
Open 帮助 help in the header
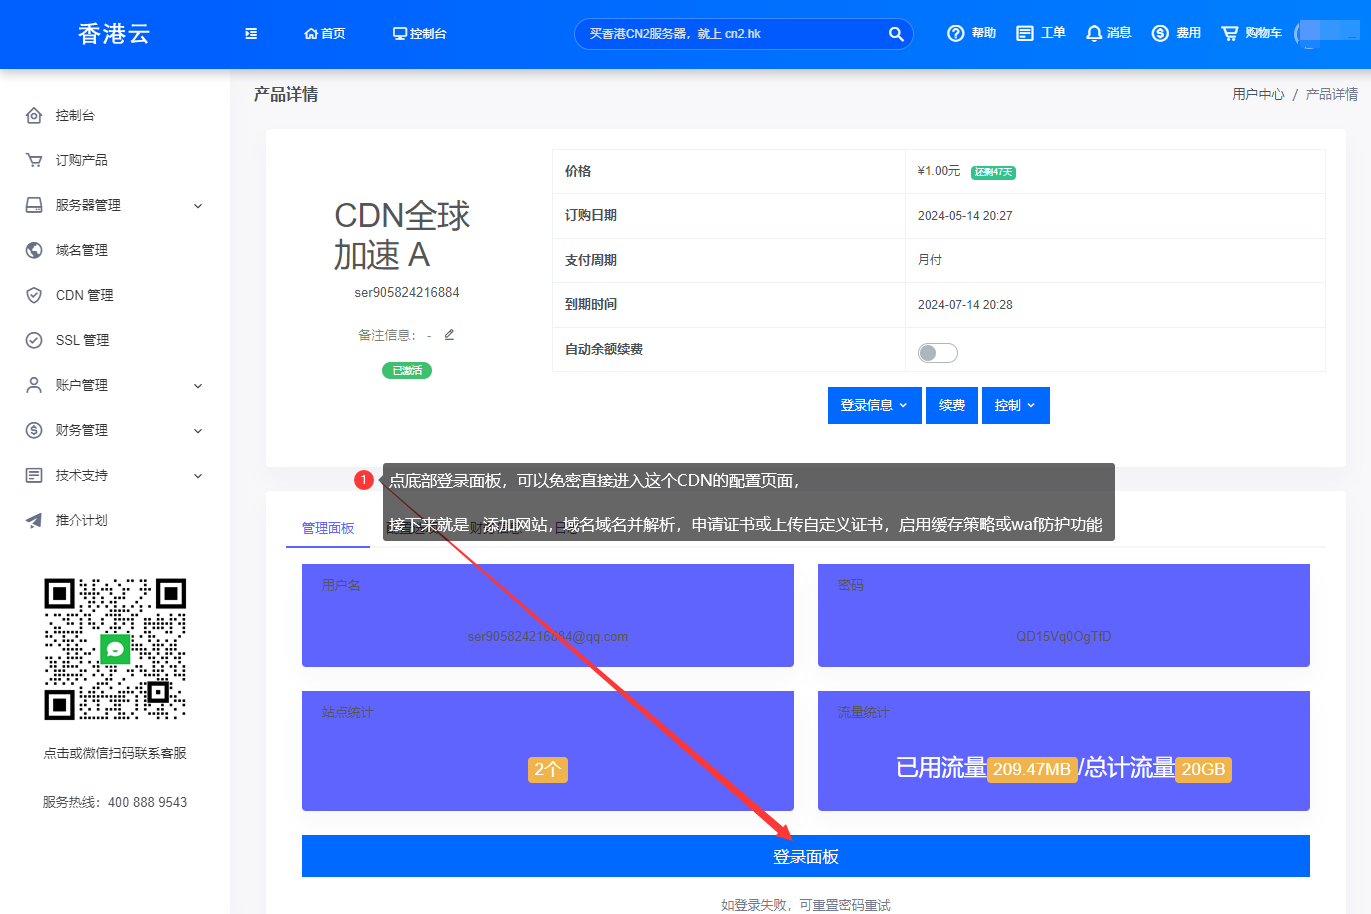(x=971, y=33)
